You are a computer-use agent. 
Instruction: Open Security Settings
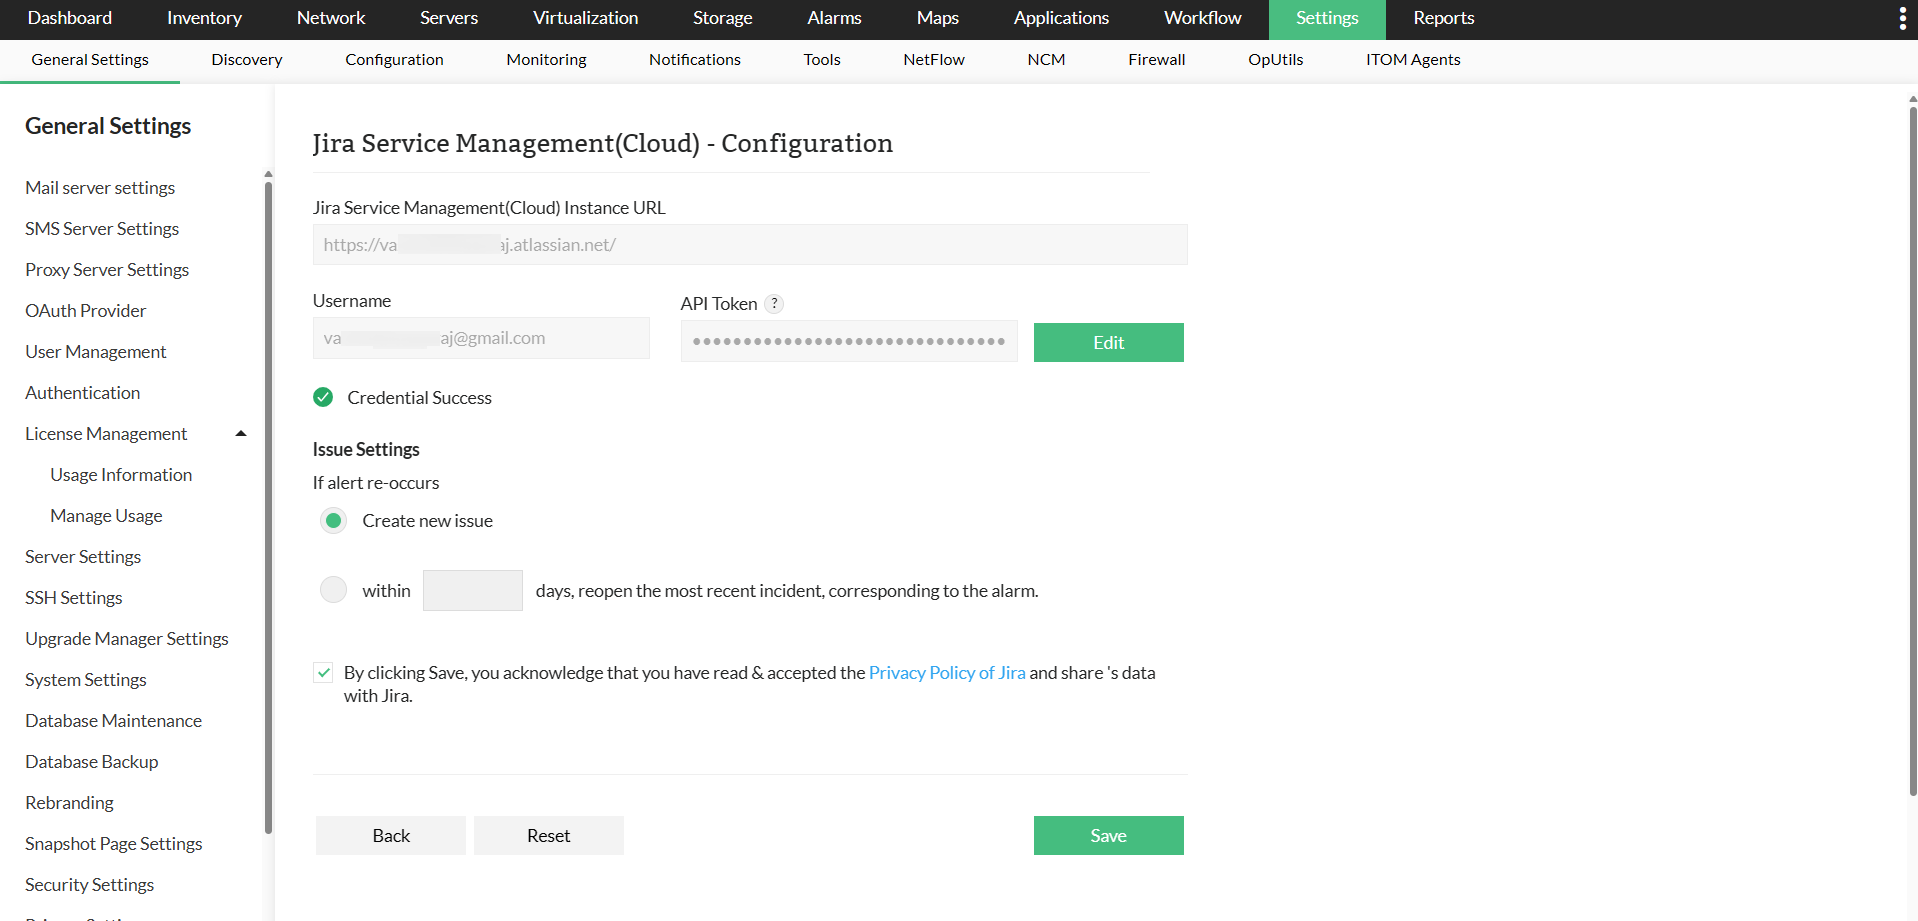click(x=90, y=885)
